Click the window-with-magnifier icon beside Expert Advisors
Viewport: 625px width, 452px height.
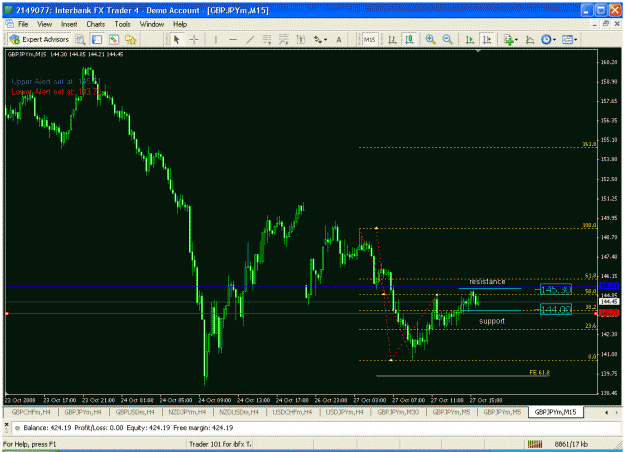coord(81,39)
